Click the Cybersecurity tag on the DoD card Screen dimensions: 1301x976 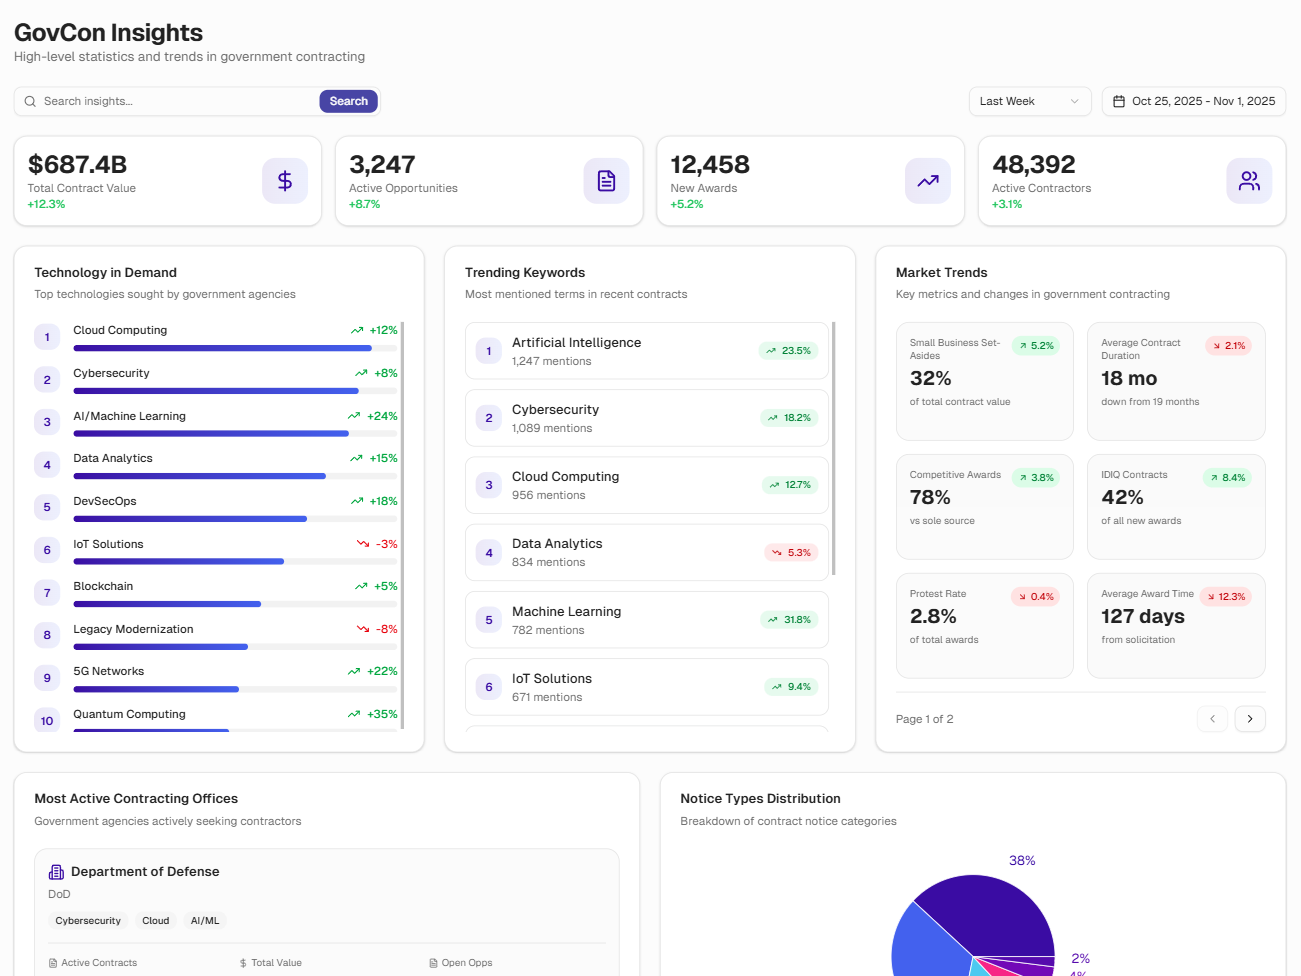tap(88, 920)
